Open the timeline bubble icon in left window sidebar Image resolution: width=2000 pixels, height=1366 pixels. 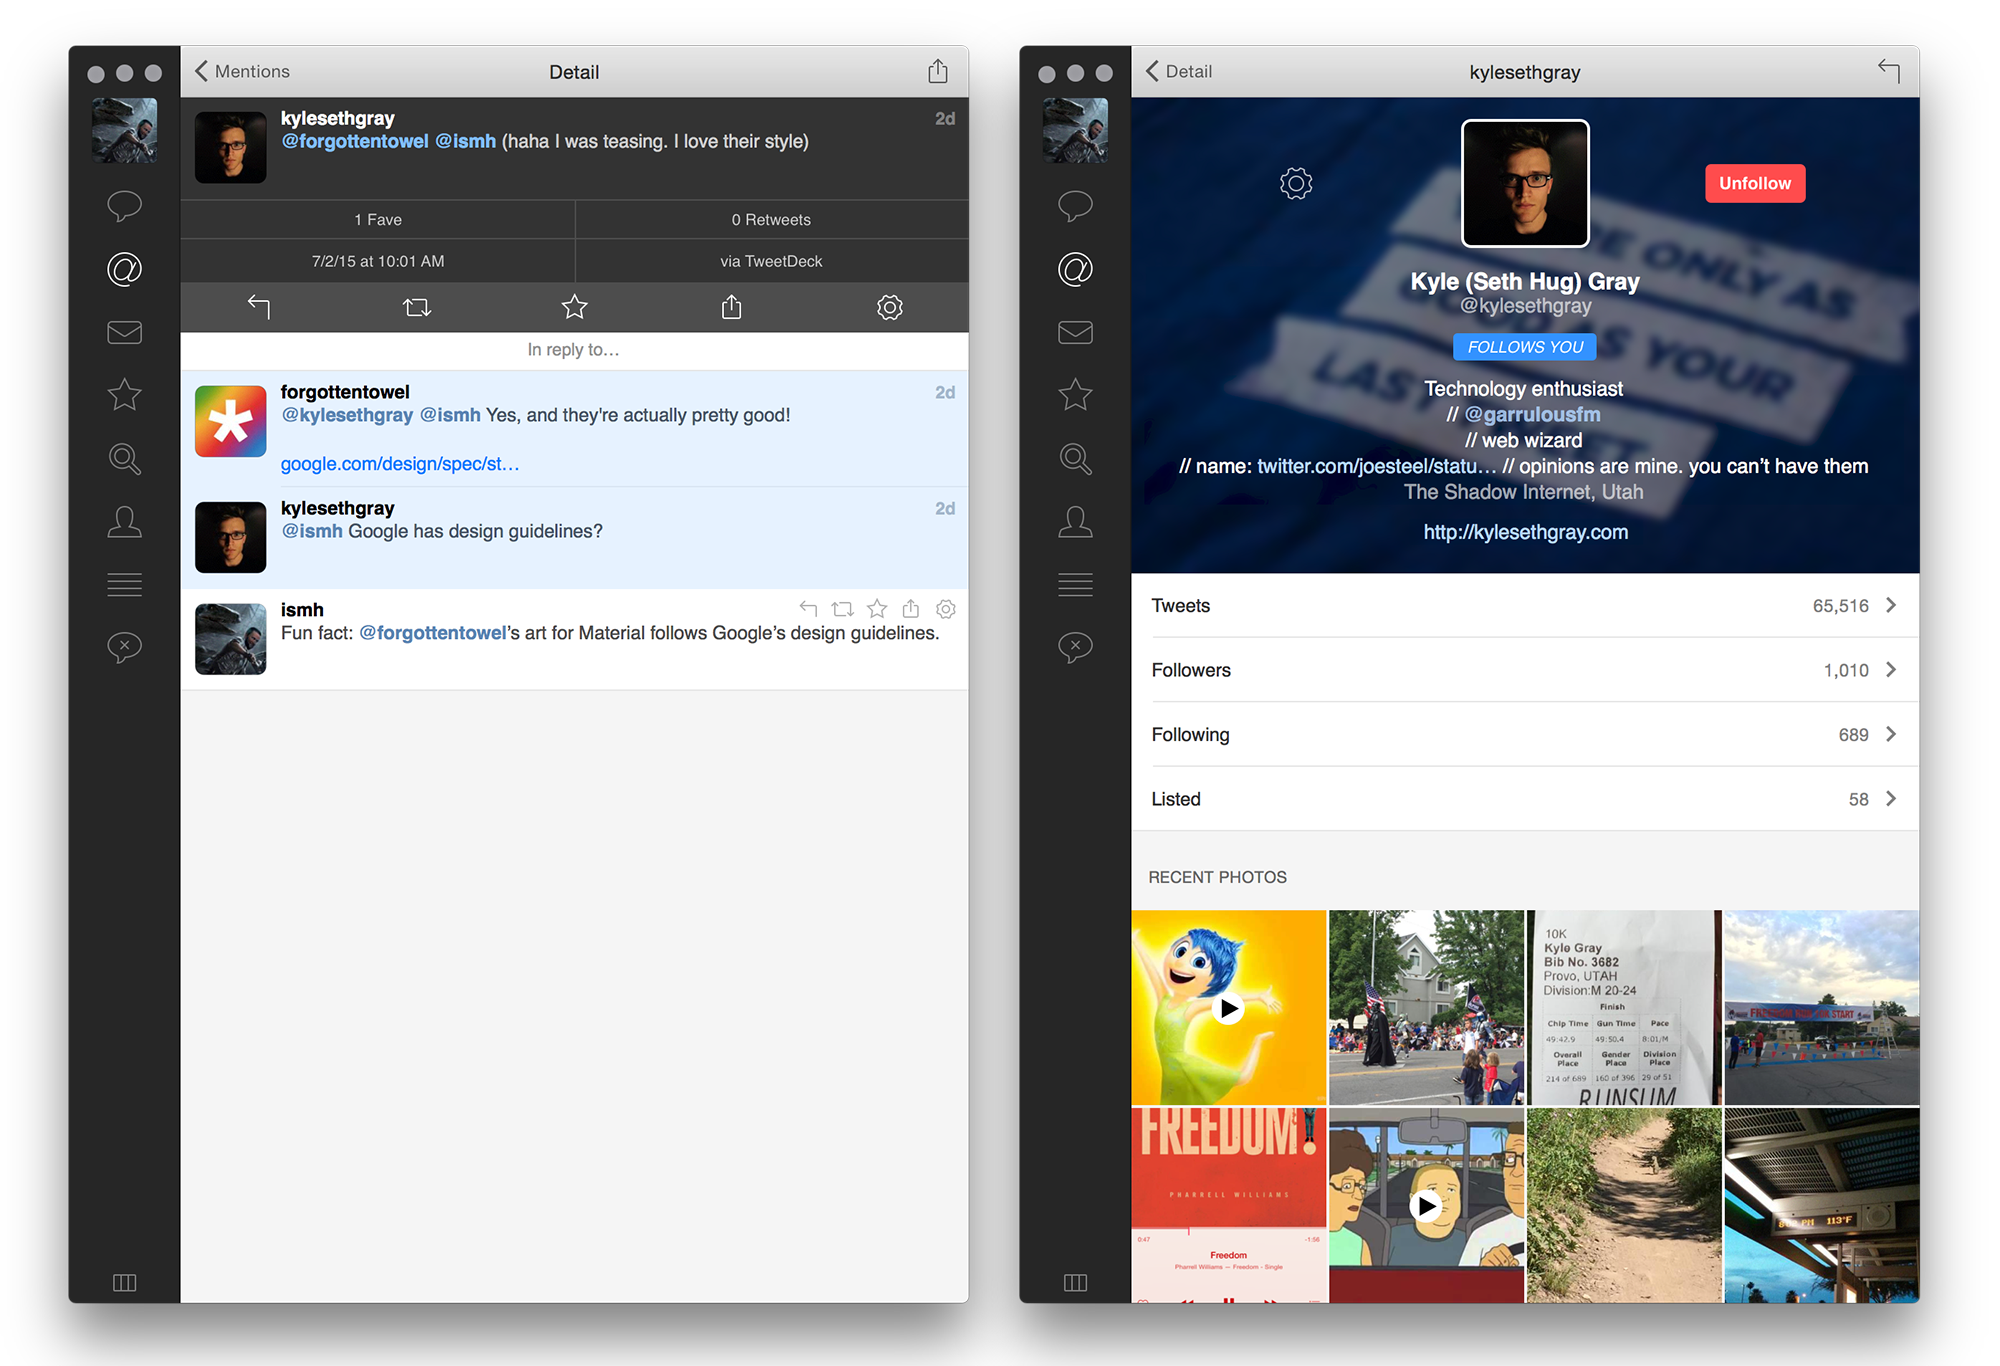click(124, 206)
